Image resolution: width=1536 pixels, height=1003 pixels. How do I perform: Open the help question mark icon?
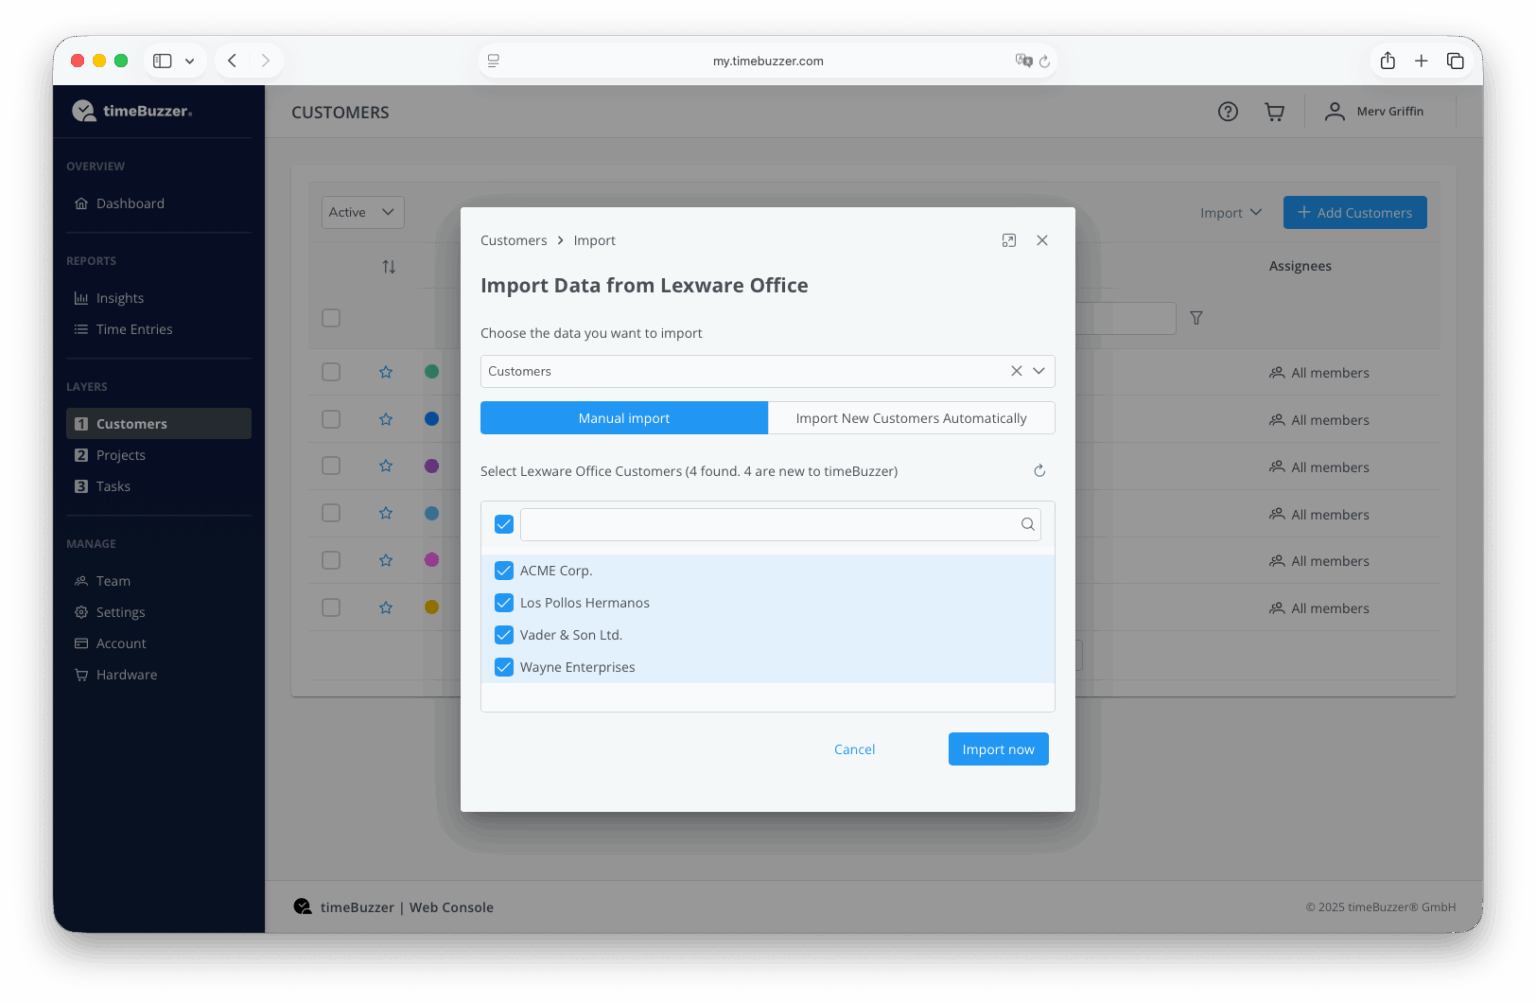[x=1227, y=112]
